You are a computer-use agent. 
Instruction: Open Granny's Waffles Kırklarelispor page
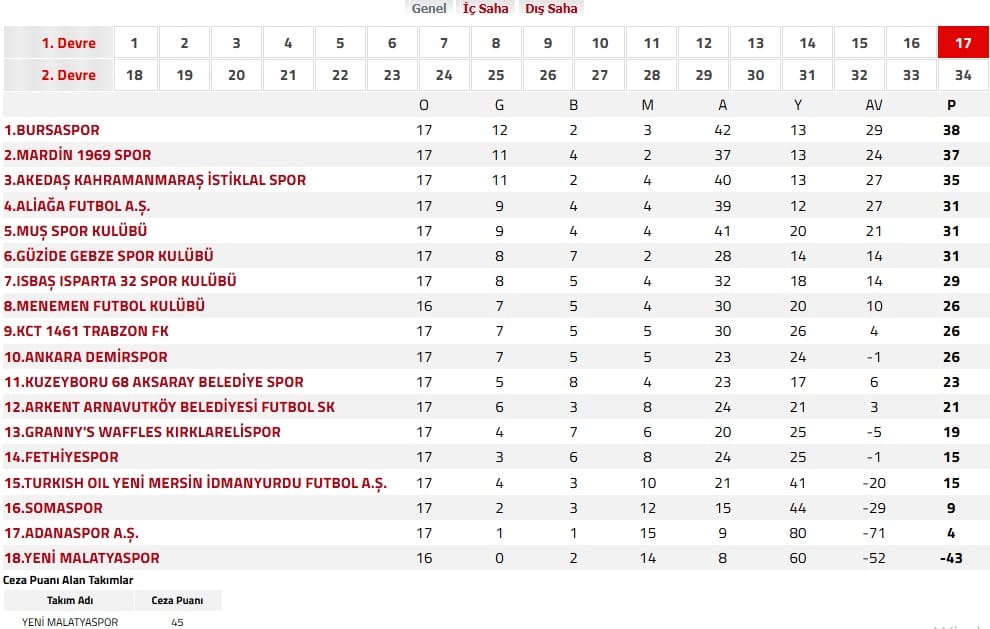pos(142,432)
